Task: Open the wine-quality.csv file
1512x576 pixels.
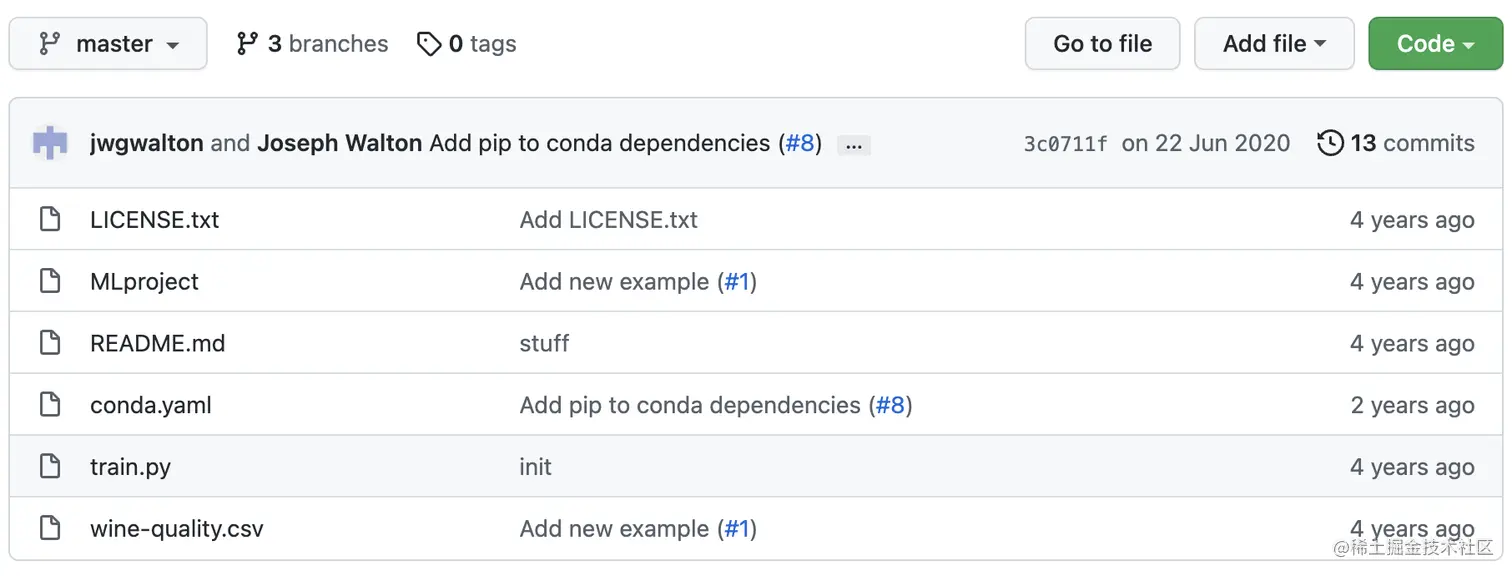Action: tap(176, 528)
